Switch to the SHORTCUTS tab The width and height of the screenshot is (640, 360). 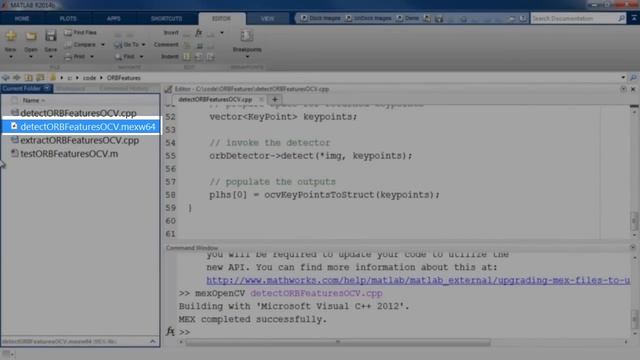coord(166,18)
